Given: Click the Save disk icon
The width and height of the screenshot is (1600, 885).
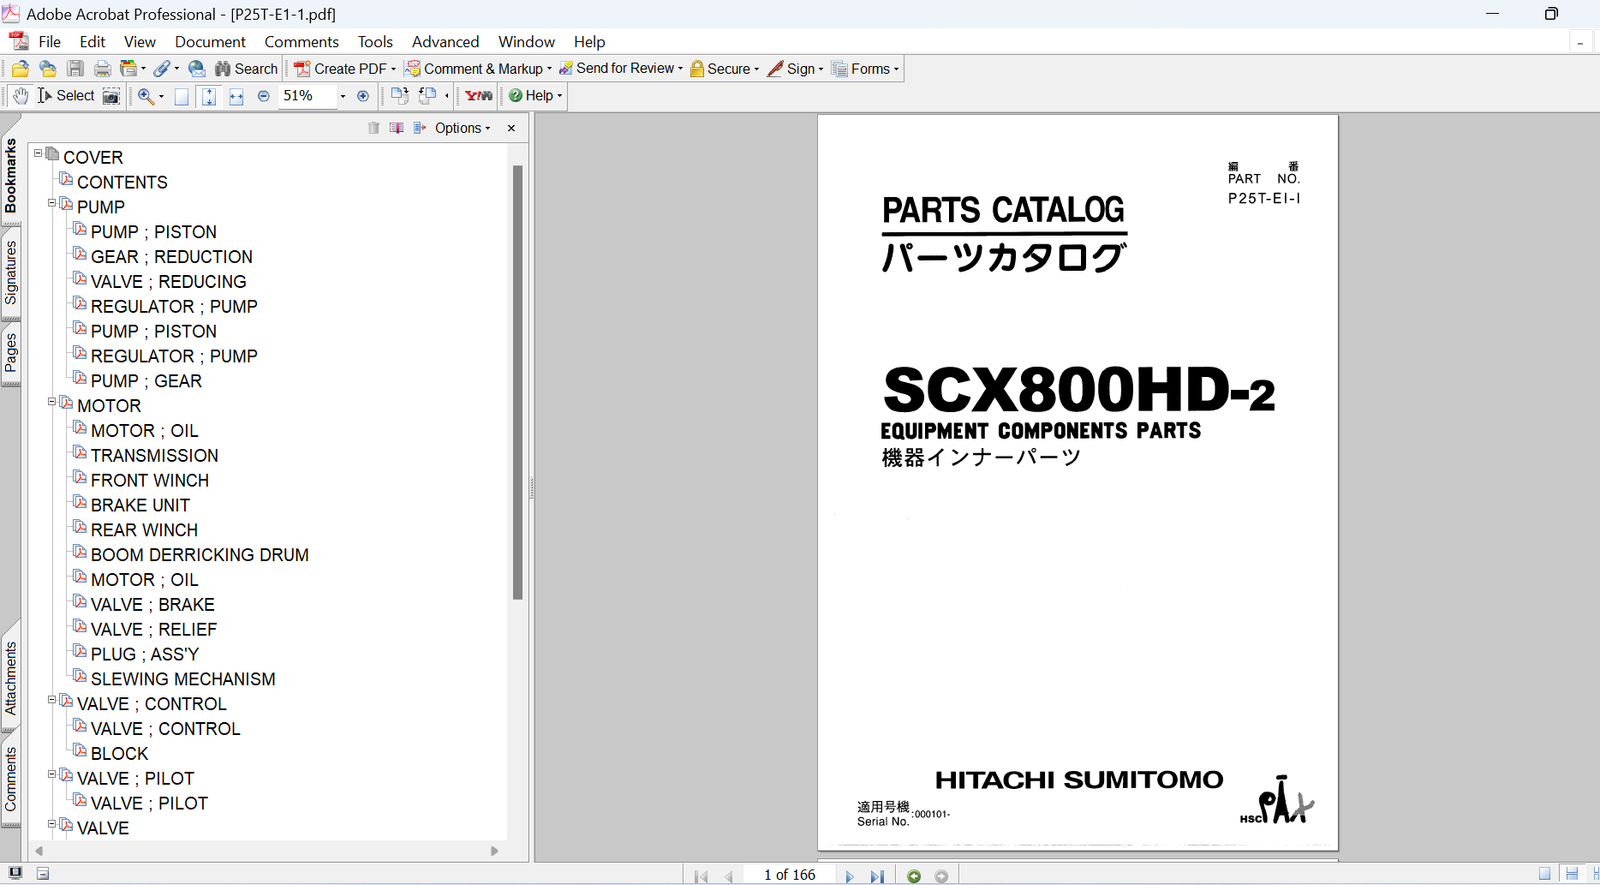Looking at the screenshot, I should (75, 69).
